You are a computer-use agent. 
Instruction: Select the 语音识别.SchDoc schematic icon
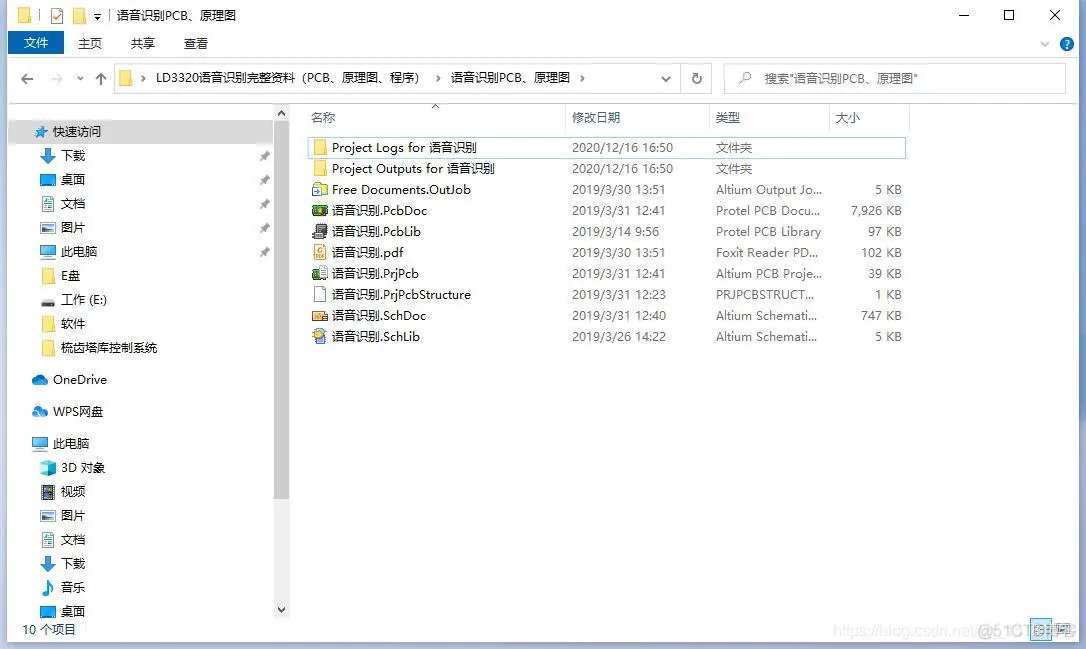coord(319,316)
